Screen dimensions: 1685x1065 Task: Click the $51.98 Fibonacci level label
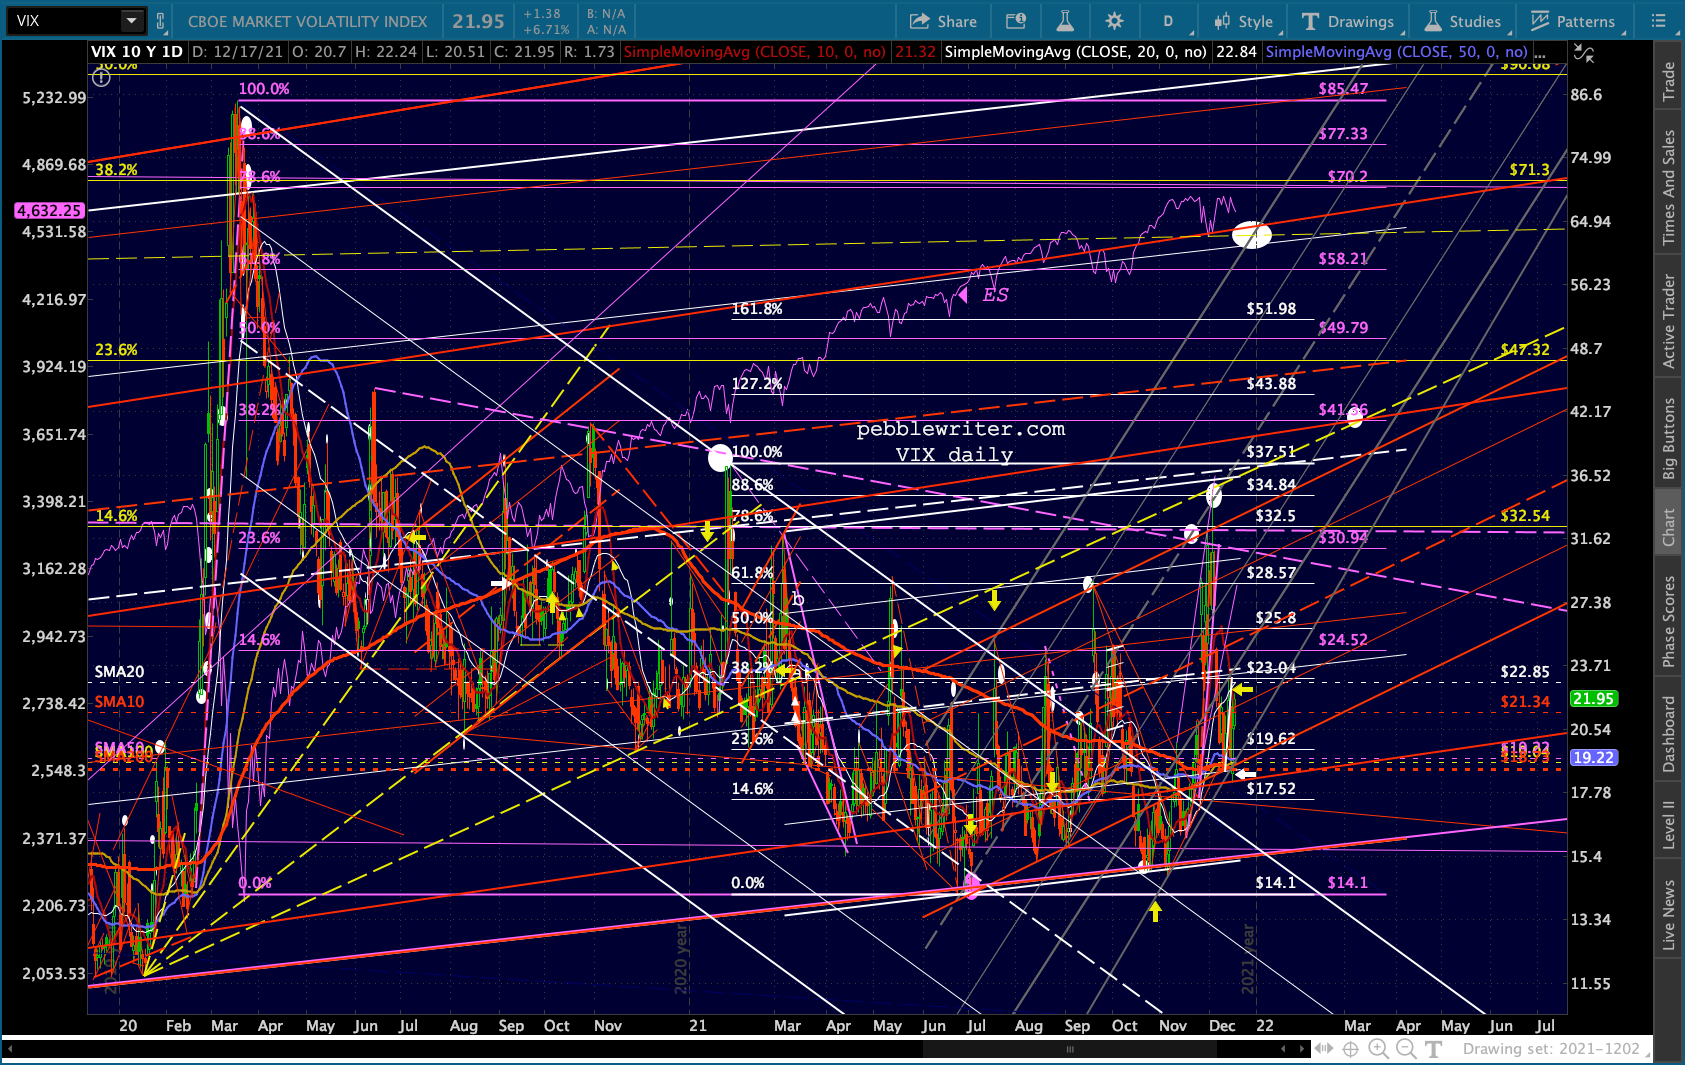tap(1271, 309)
